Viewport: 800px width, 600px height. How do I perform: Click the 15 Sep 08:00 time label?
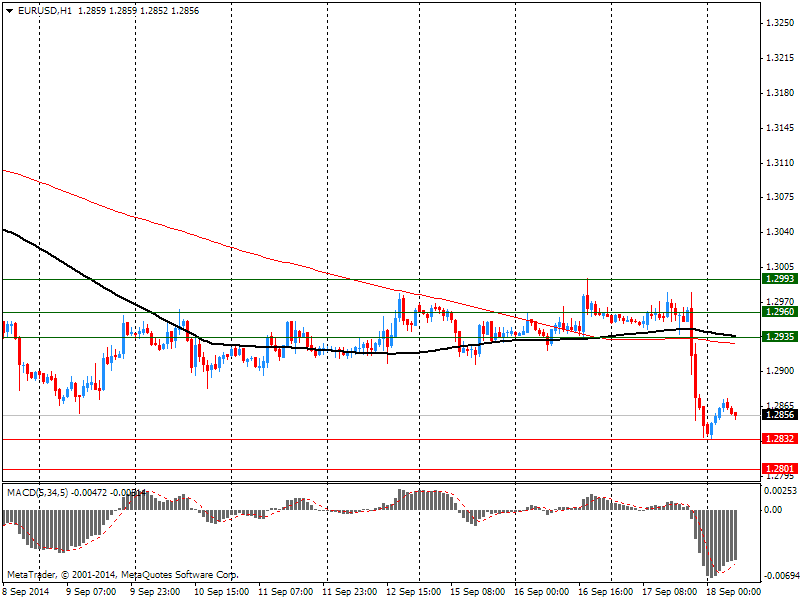[478, 592]
